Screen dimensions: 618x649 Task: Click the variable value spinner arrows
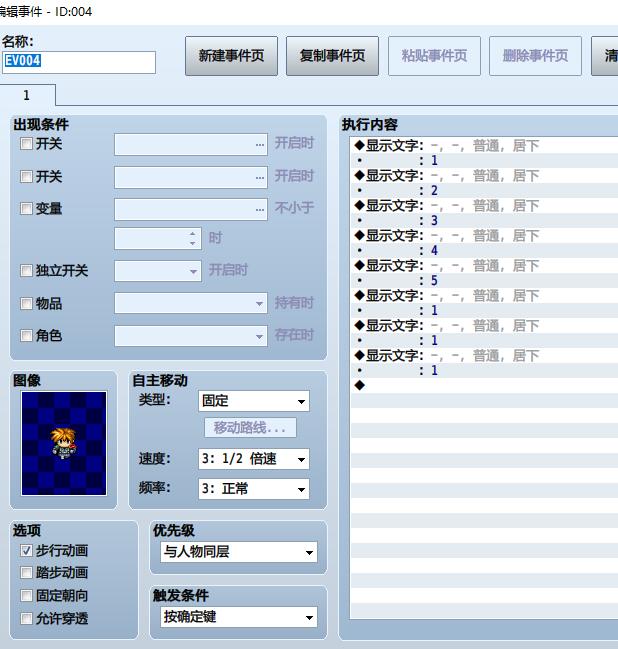click(x=192, y=238)
